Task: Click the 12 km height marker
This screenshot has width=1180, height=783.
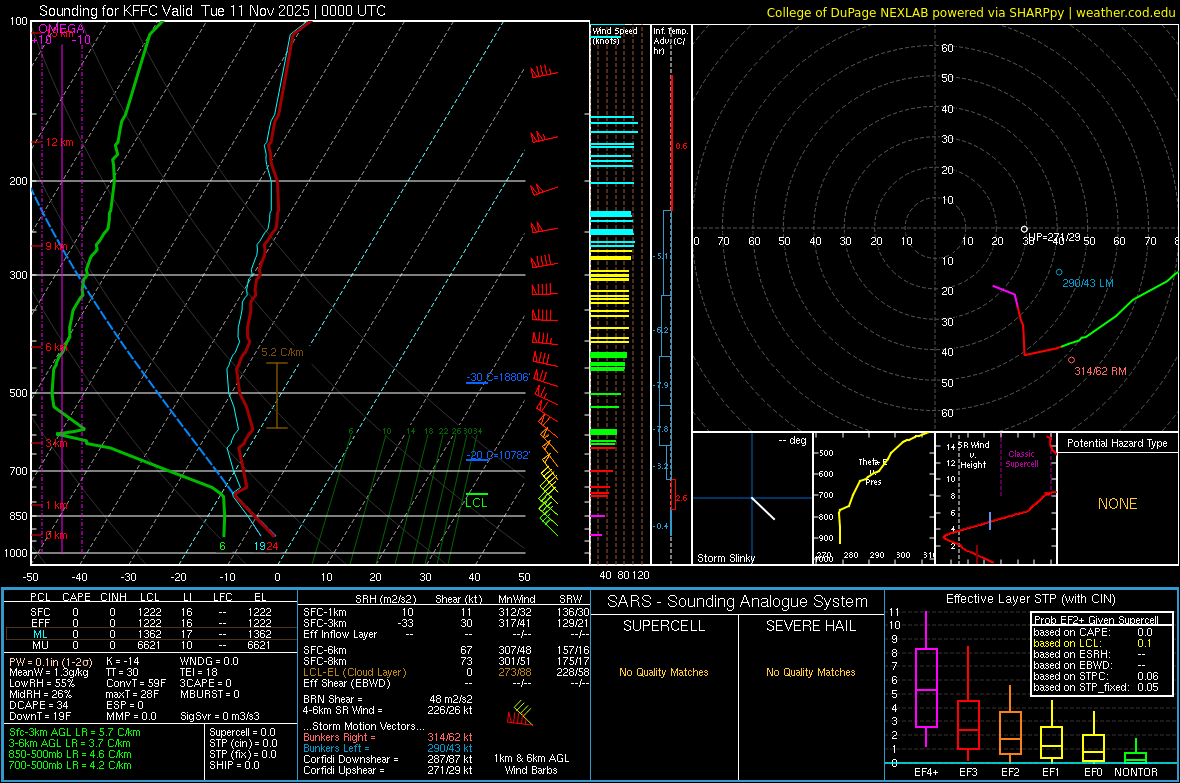Action: point(59,142)
